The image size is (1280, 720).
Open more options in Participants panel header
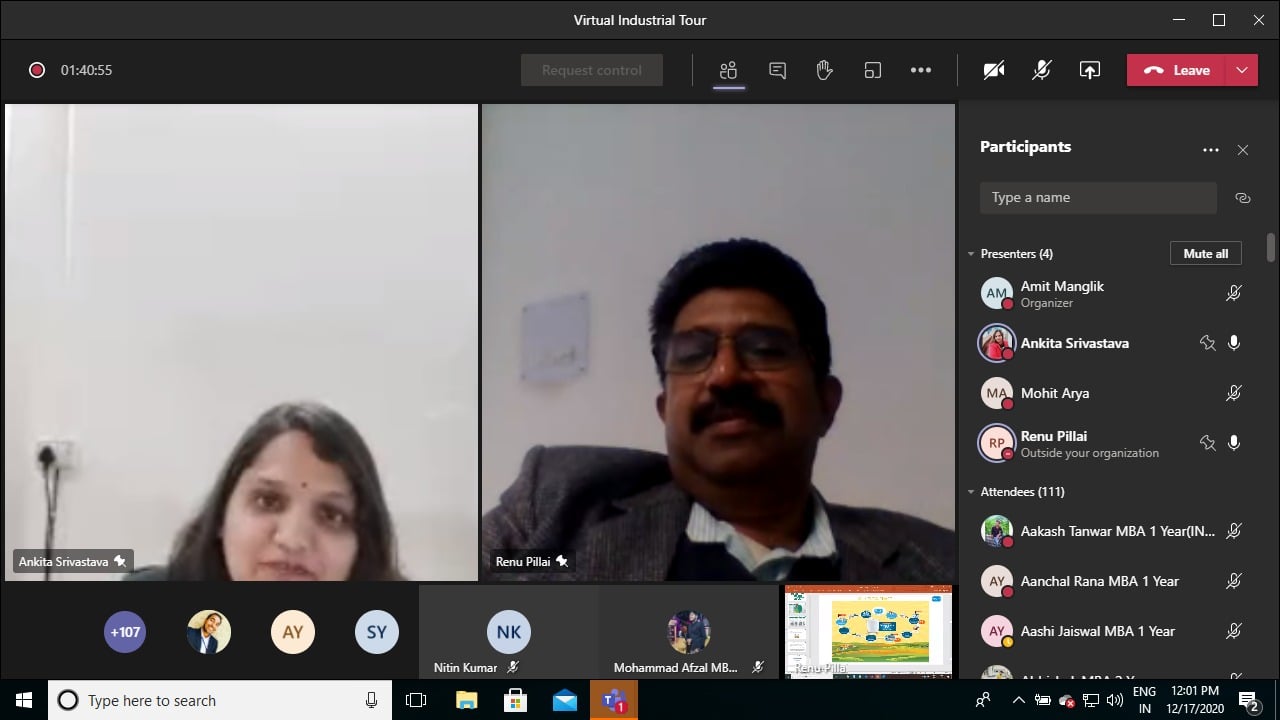[1211, 150]
